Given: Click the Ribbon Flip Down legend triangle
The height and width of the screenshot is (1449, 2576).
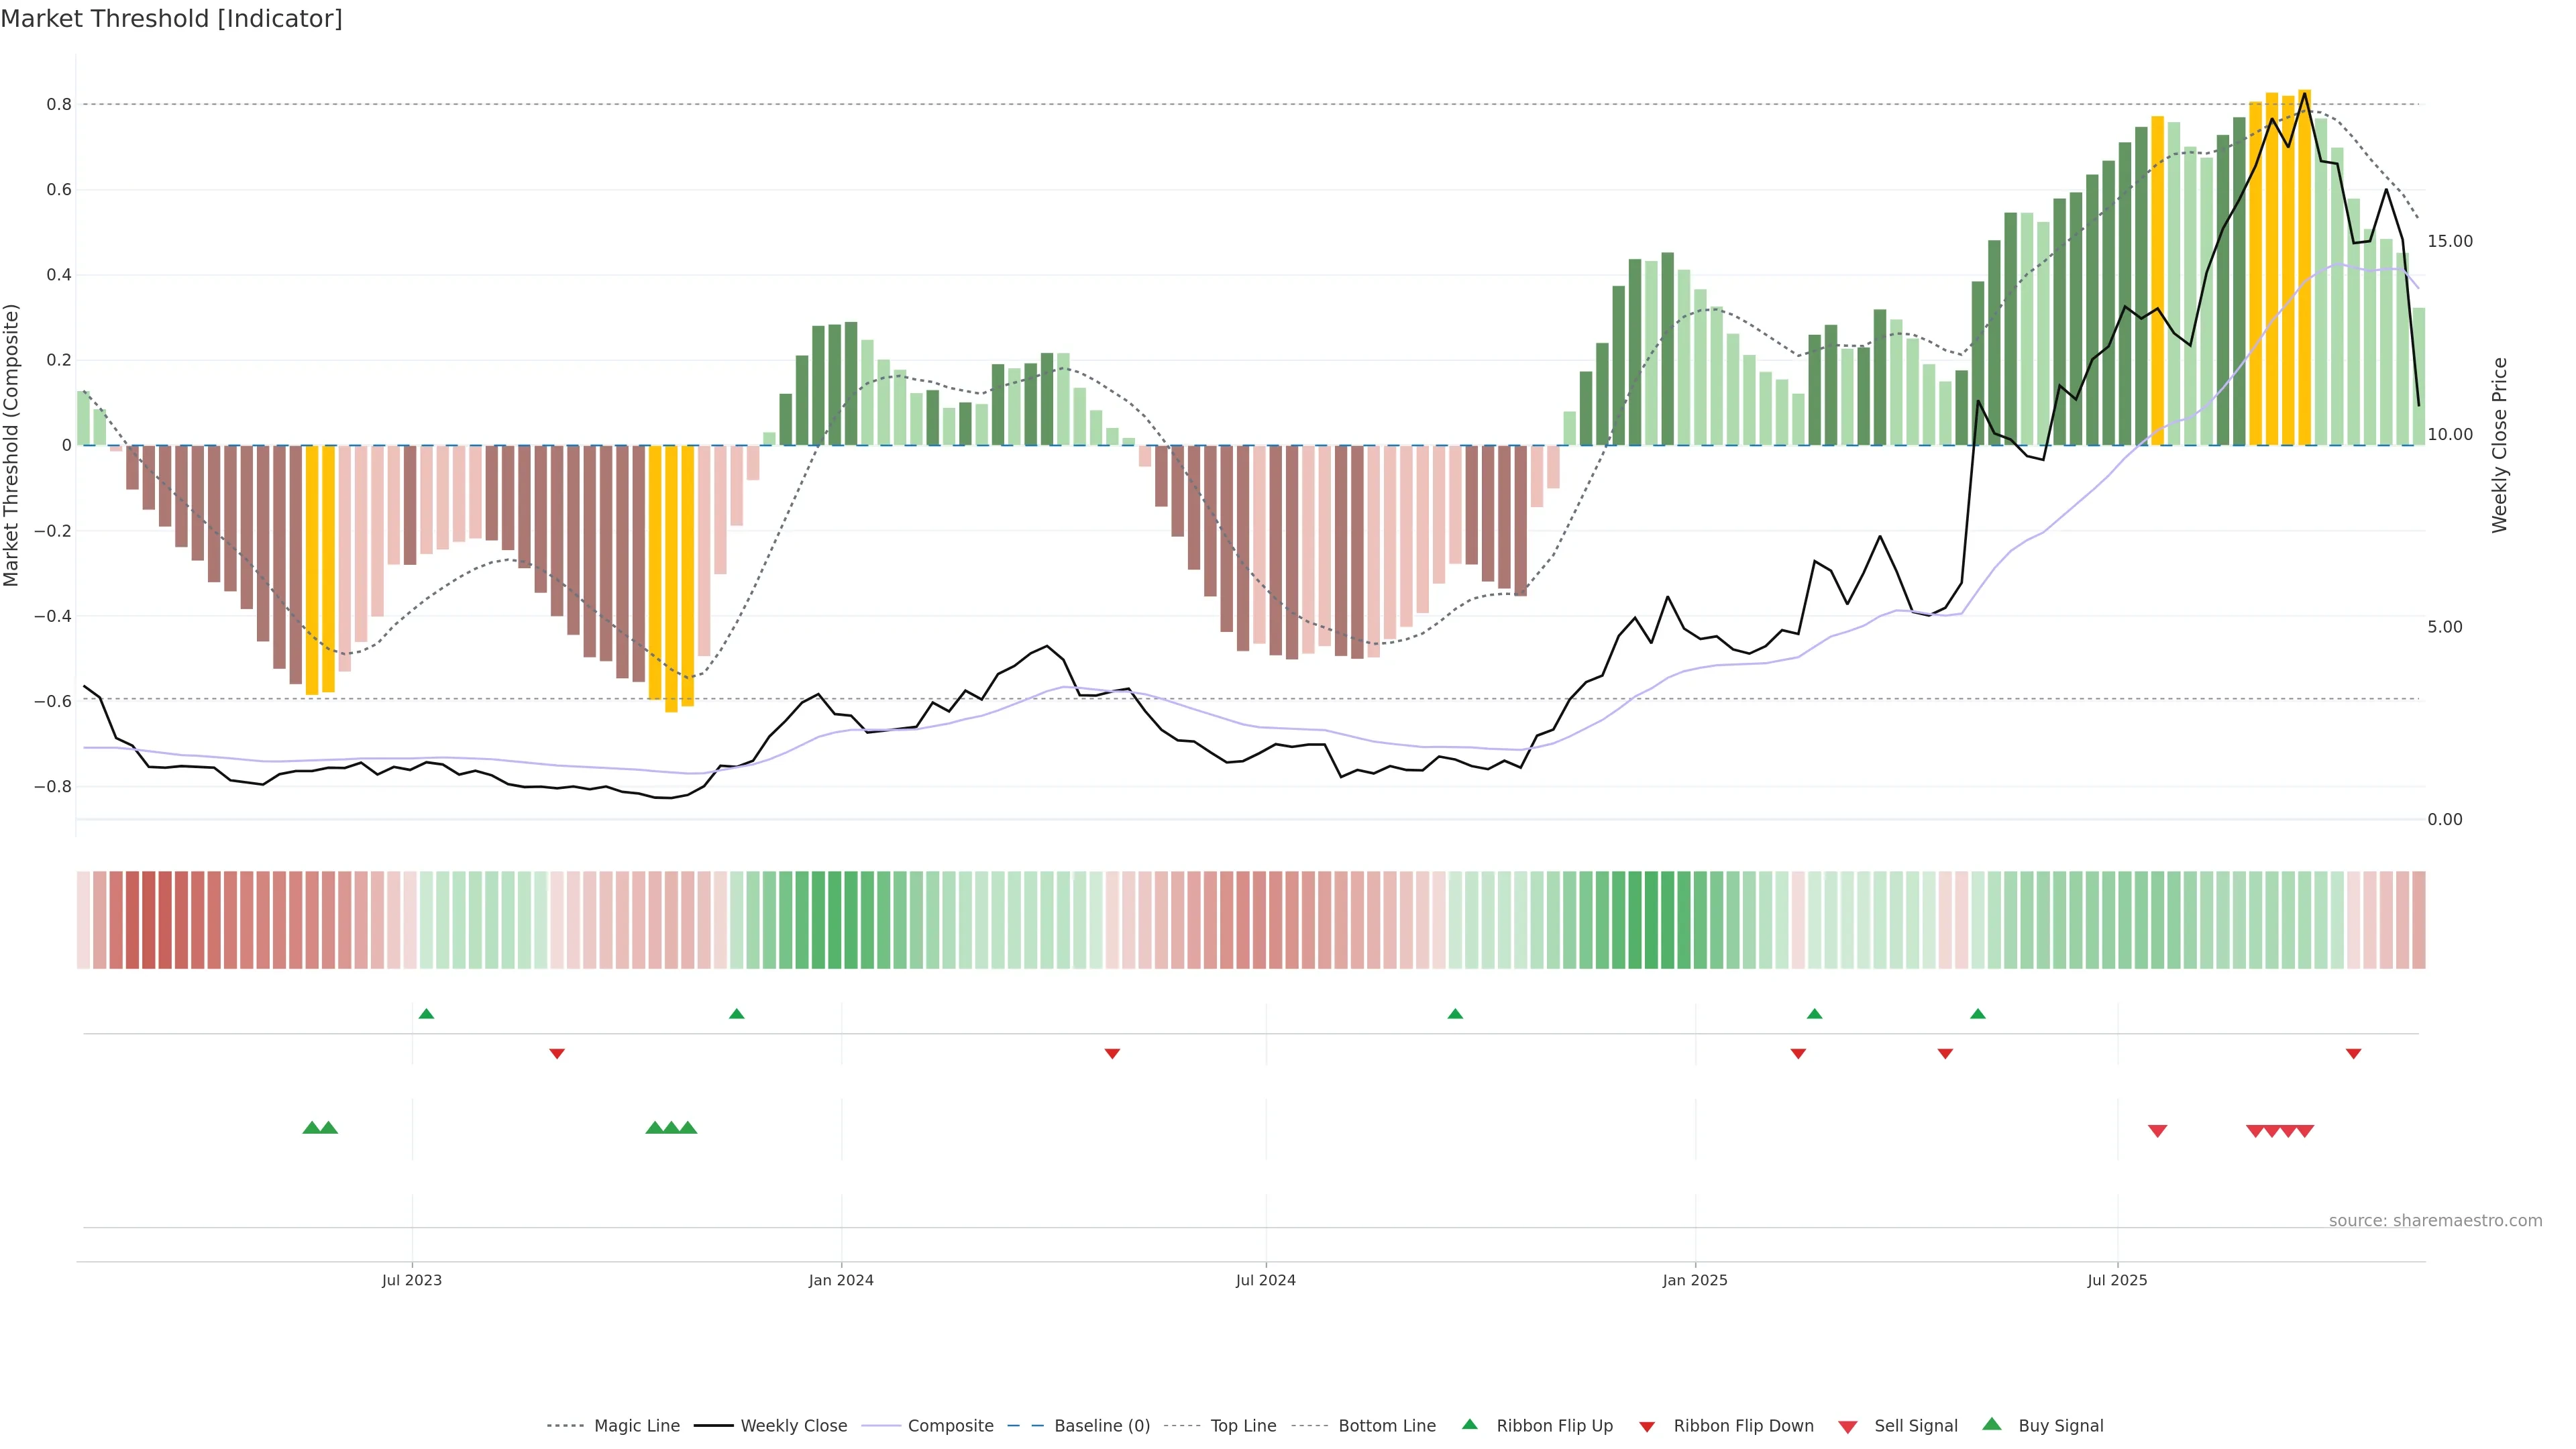Looking at the screenshot, I should (x=1647, y=1426).
